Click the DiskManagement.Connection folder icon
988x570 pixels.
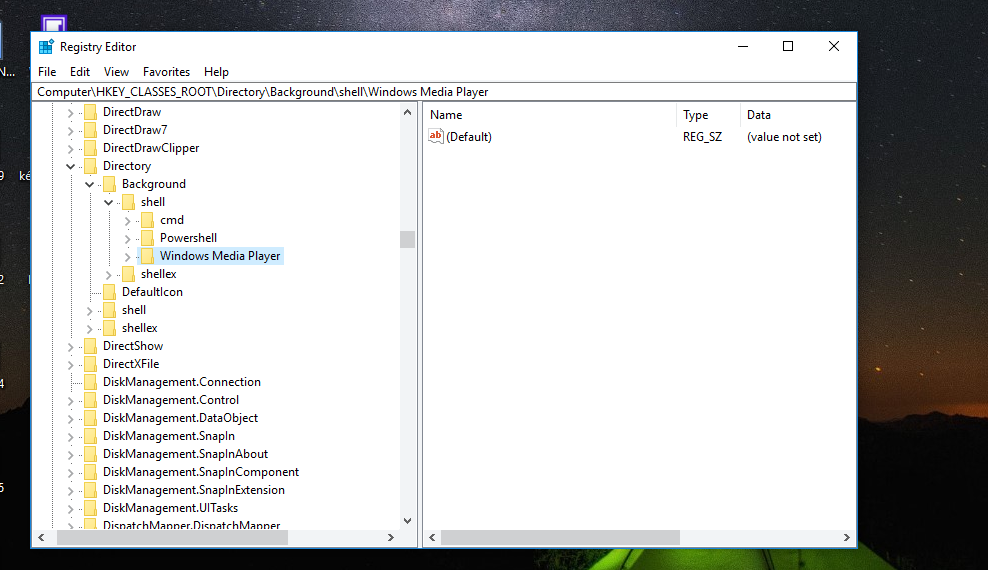pyautogui.click(x=90, y=382)
